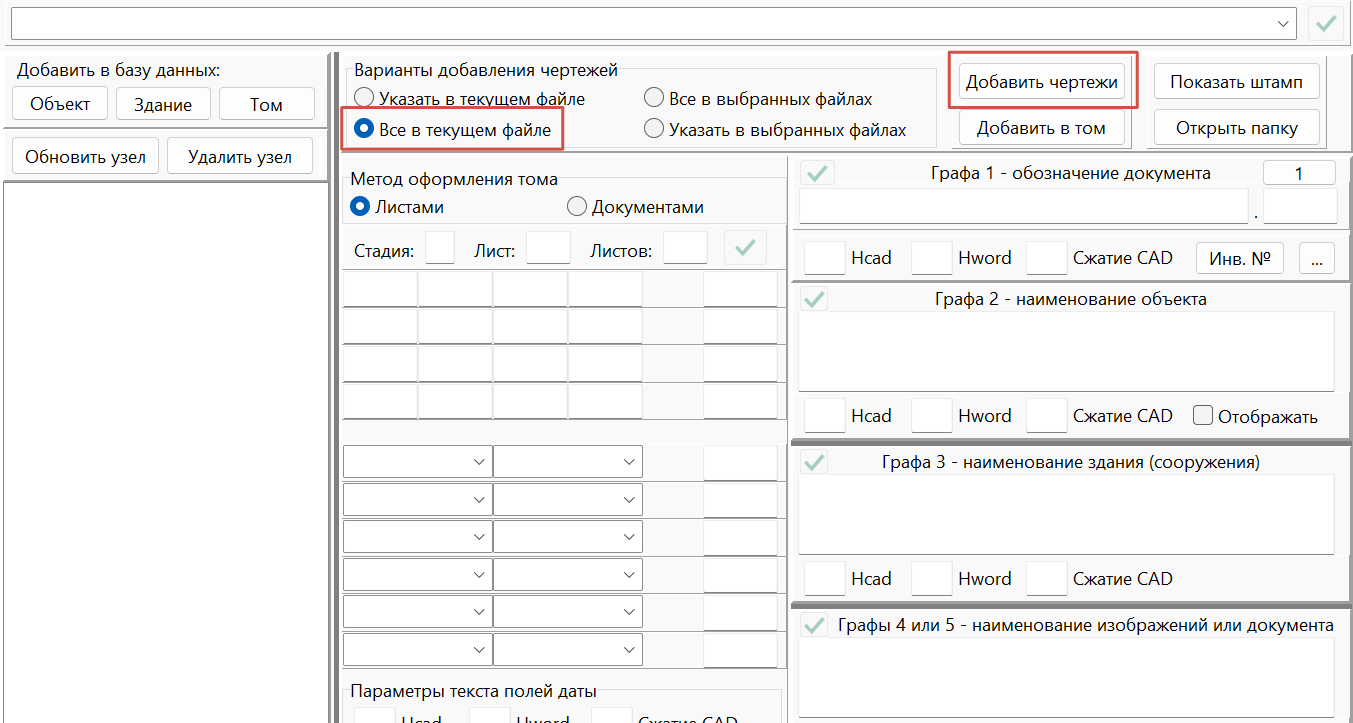
Task: Click 'Открыть папку' button
Action: (1237, 127)
